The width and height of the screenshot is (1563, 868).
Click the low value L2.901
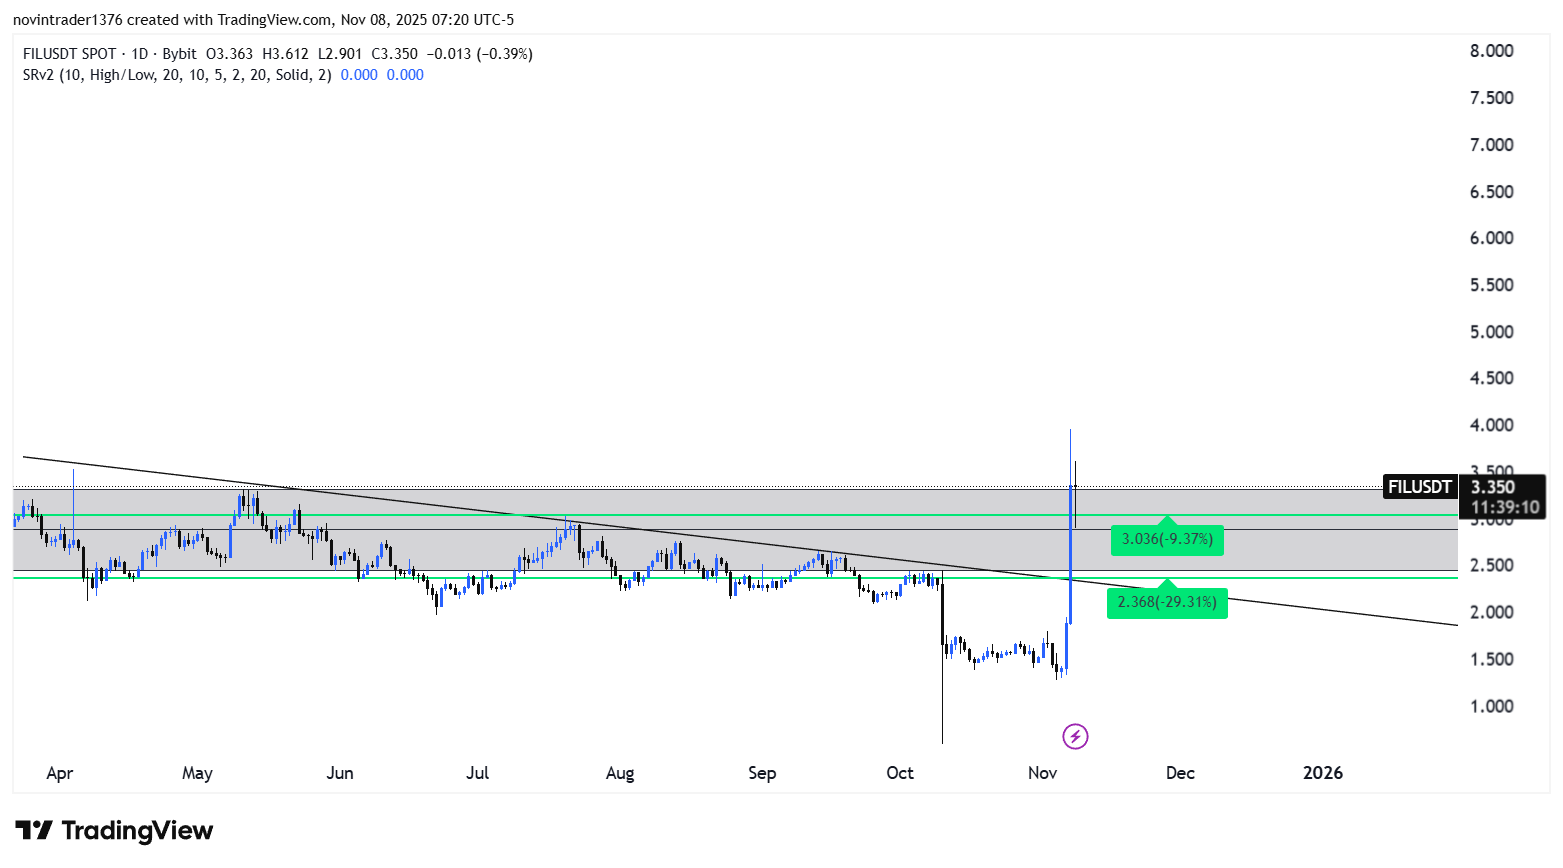click(x=340, y=54)
